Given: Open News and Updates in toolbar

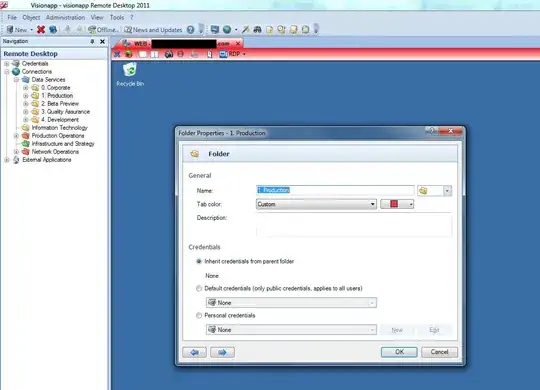Looking at the screenshot, I should click(x=153, y=30).
